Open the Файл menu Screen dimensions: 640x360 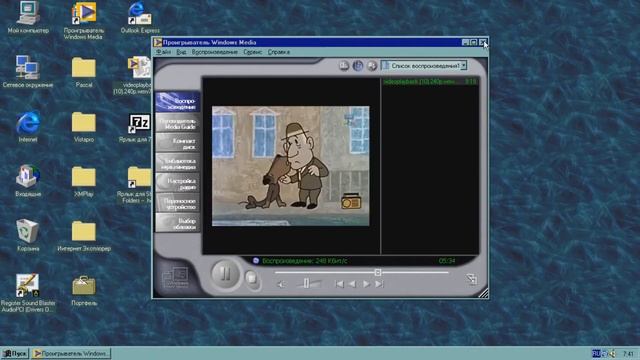[164, 52]
